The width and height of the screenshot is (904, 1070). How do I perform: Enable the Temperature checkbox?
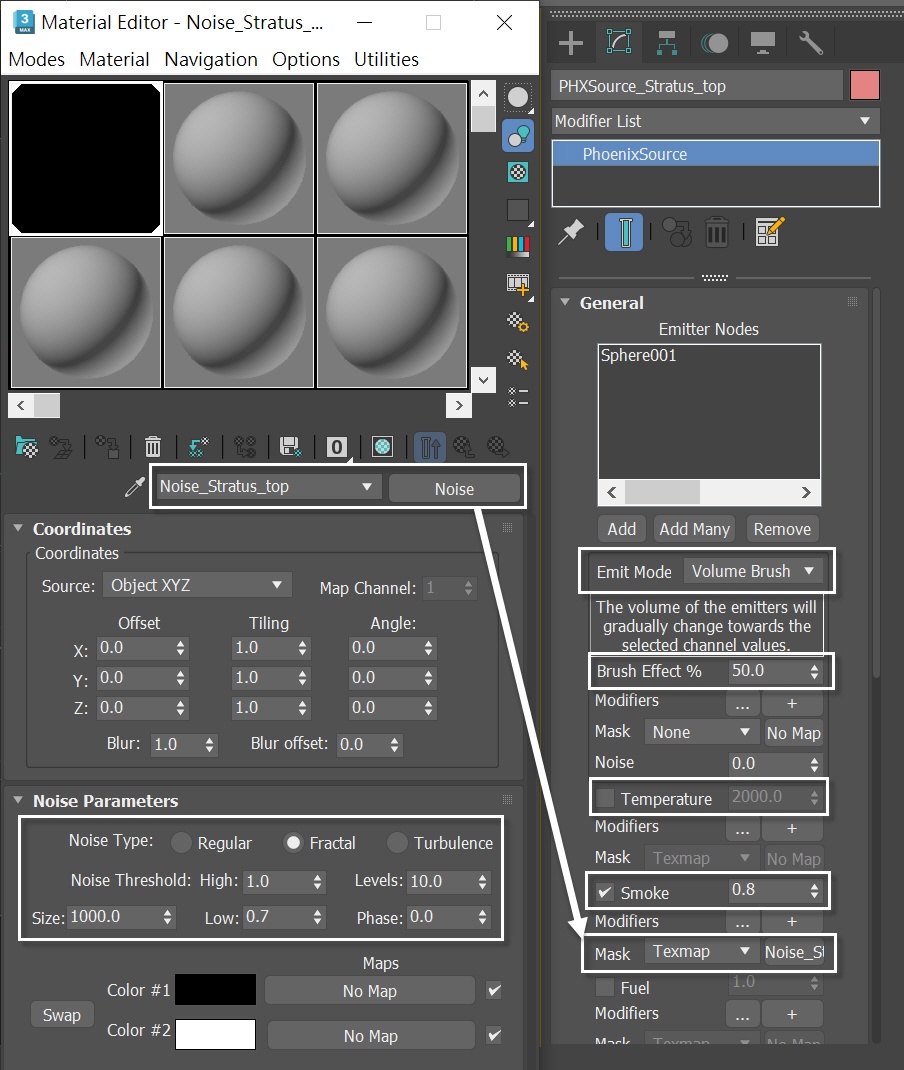(x=605, y=798)
